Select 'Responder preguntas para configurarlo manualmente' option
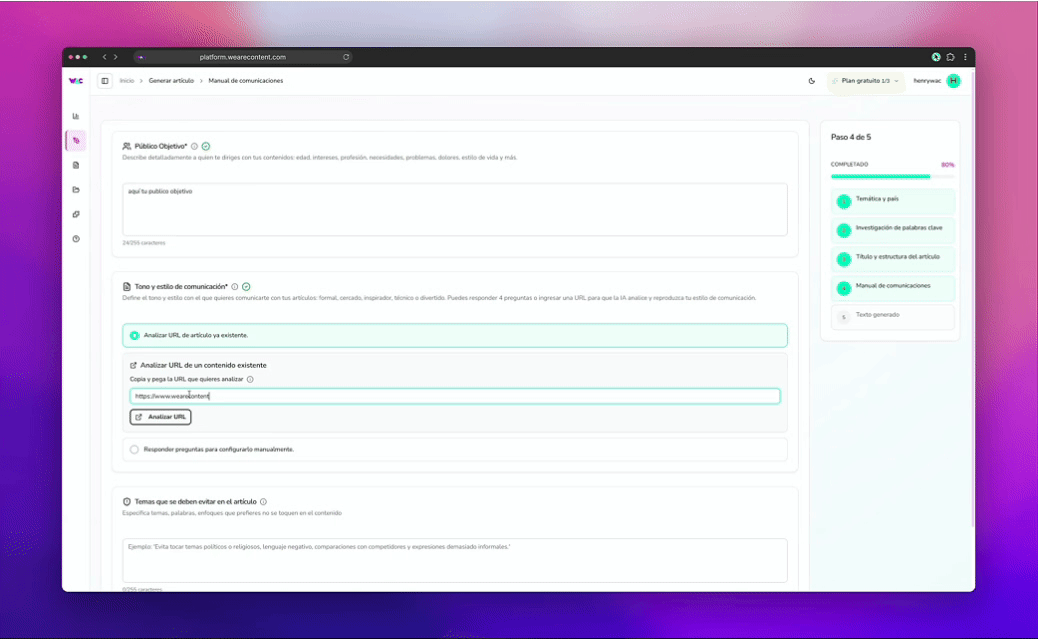 135,449
